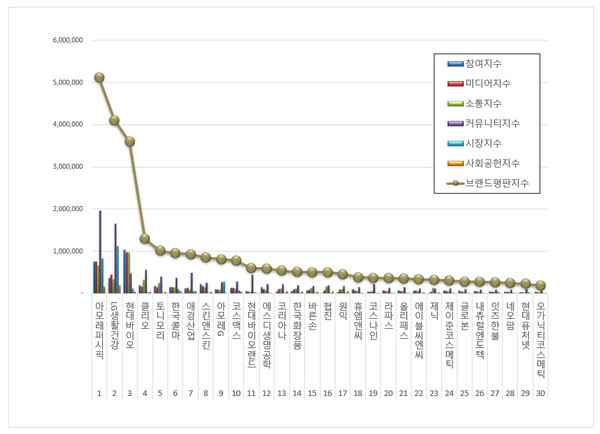The width and height of the screenshot is (600, 434).
Task: Click the 미디어지수 red legend swatch
Action: (453, 83)
